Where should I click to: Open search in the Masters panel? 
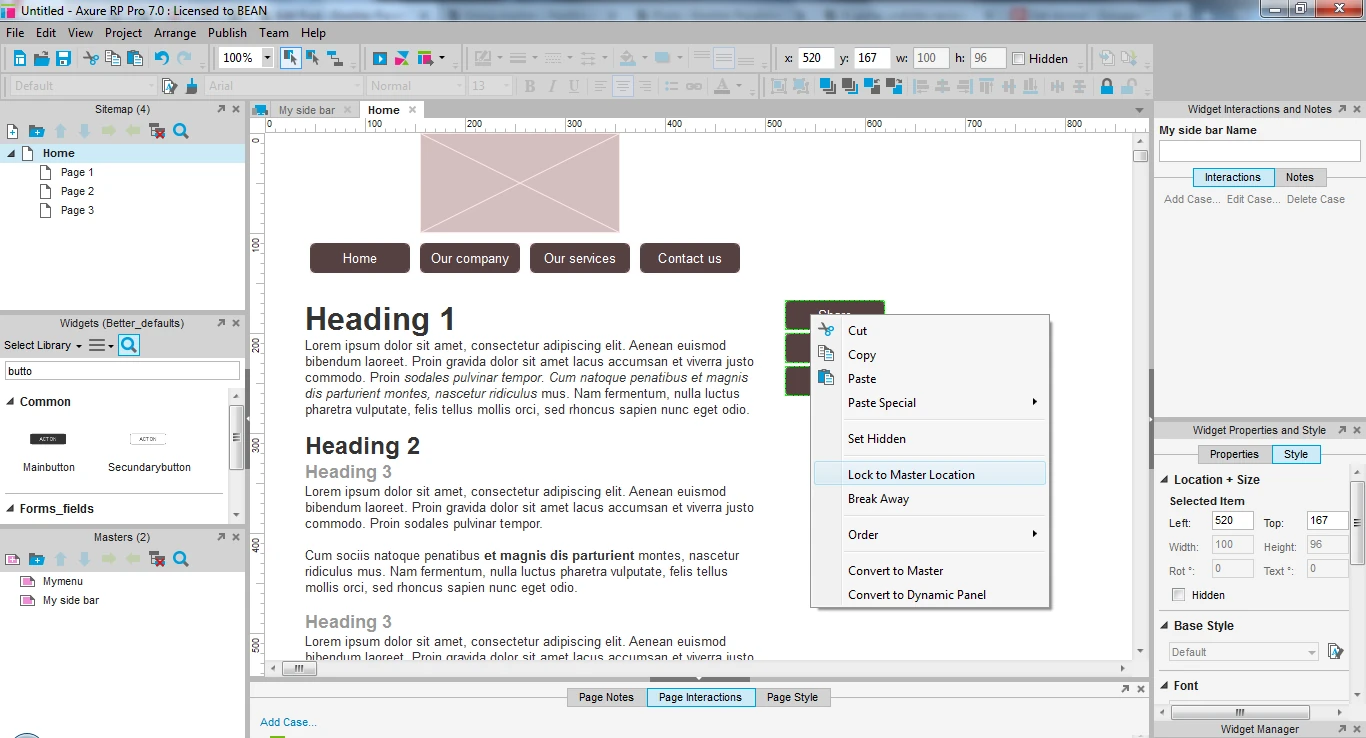[x=181, y=559]
